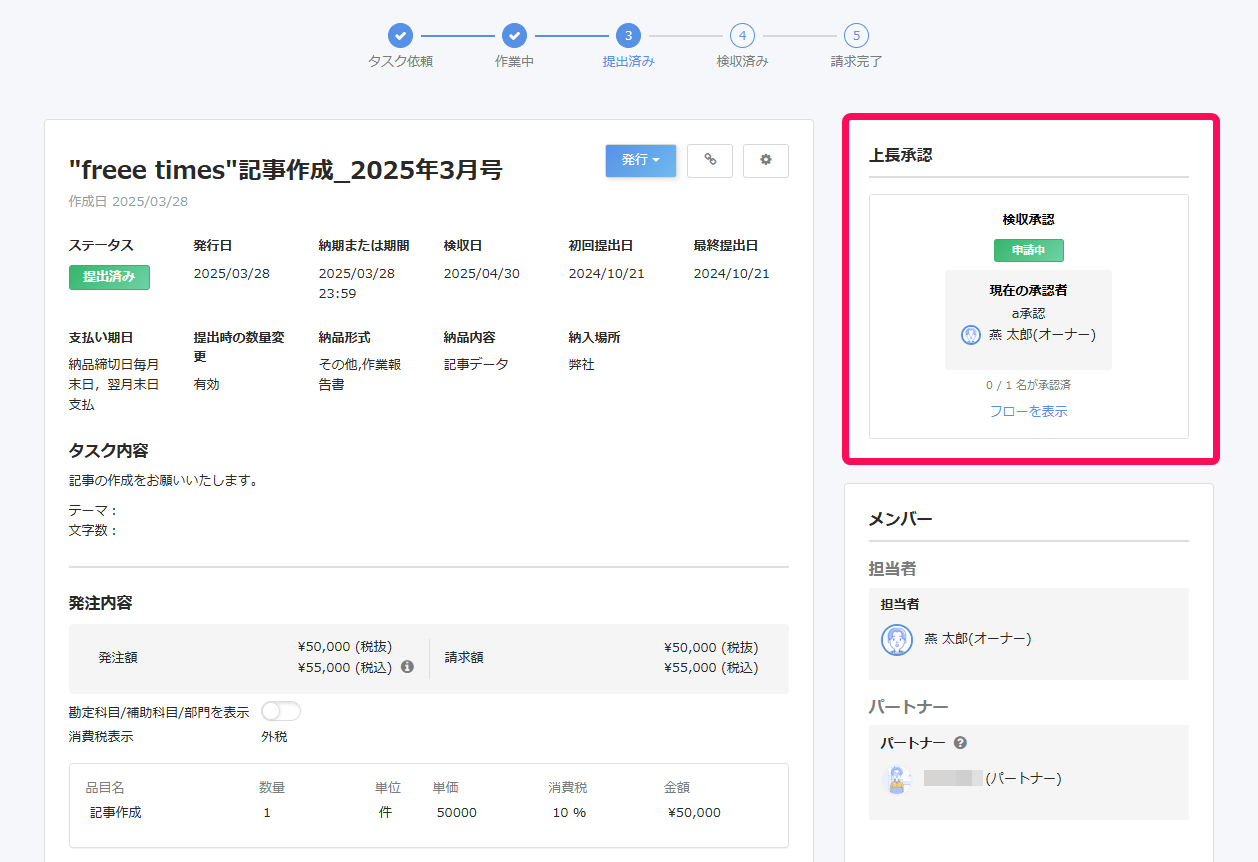Click the 記事作成 item name cell
The image size is (1258, 862).
pos(116,813)
